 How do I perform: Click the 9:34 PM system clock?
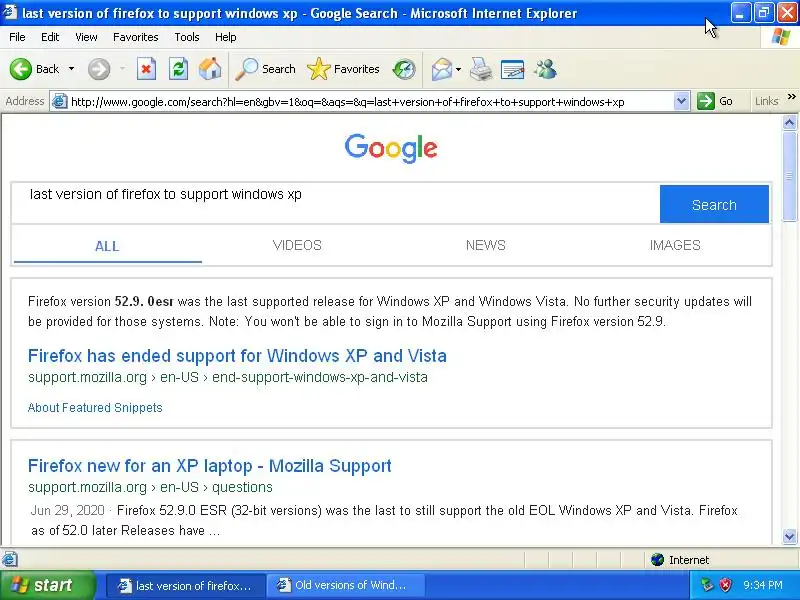pos(763,585)
